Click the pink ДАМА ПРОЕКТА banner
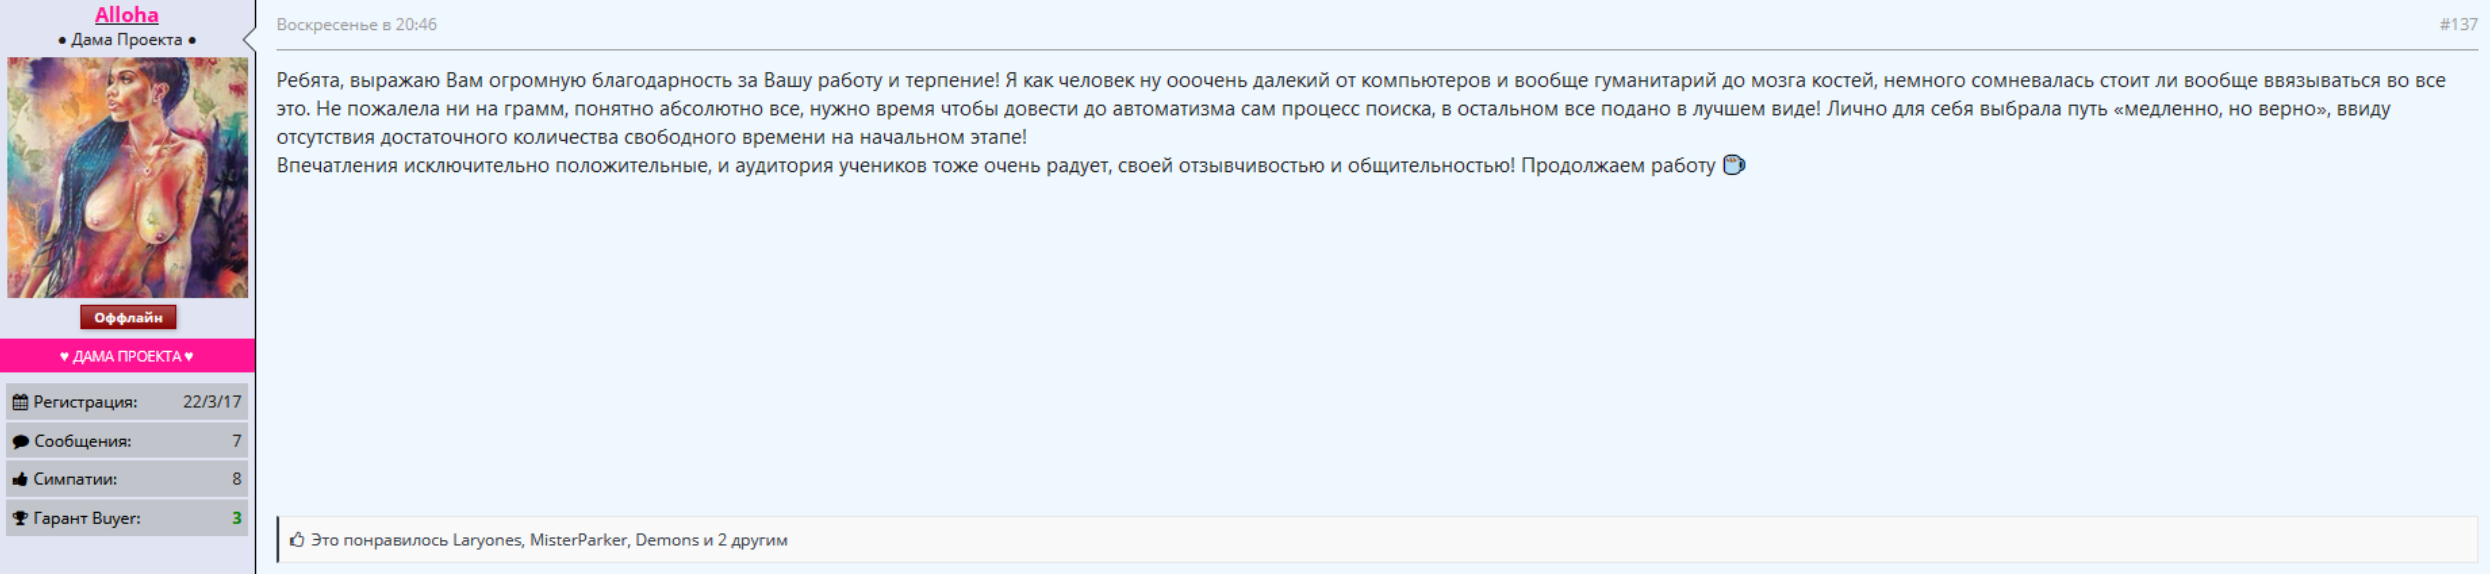Screen dimensions: 2490x574 pos(127,356)
